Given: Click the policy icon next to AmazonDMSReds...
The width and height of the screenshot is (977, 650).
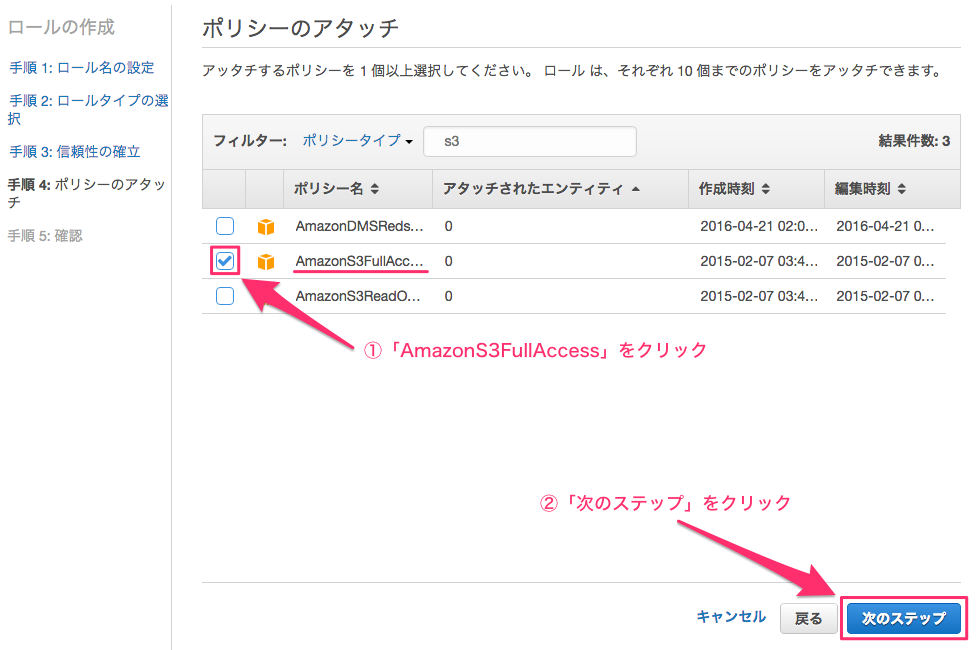Looking at the screenshot, I should click(x=266, y=227).
